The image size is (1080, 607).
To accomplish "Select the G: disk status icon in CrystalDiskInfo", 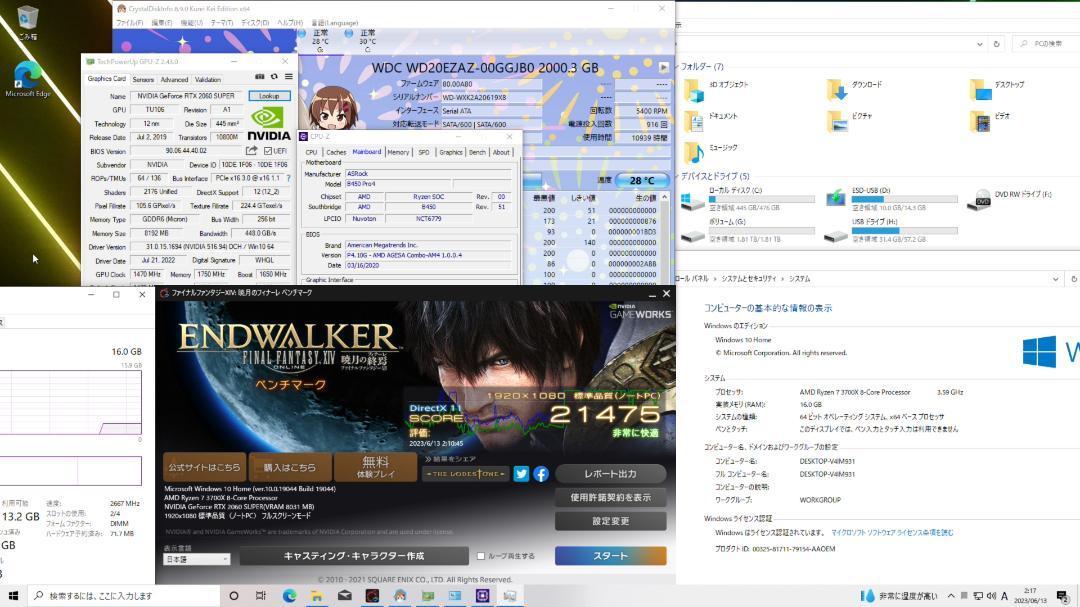I will click(x=302, y=34).
